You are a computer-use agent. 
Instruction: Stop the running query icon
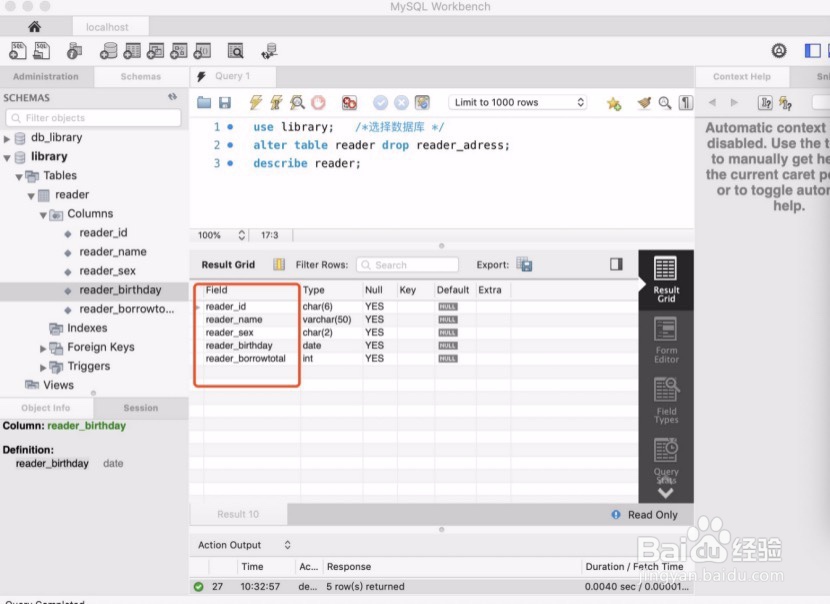point(318,102)
